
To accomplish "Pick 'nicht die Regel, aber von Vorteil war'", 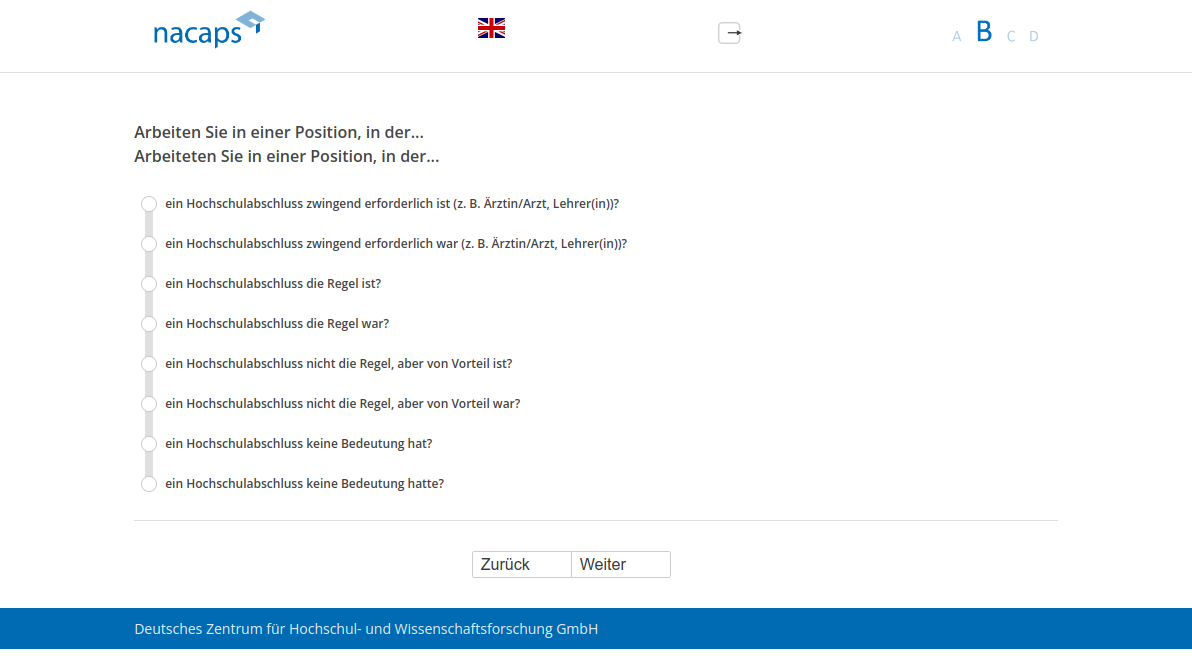I will [x=149, y=404].
